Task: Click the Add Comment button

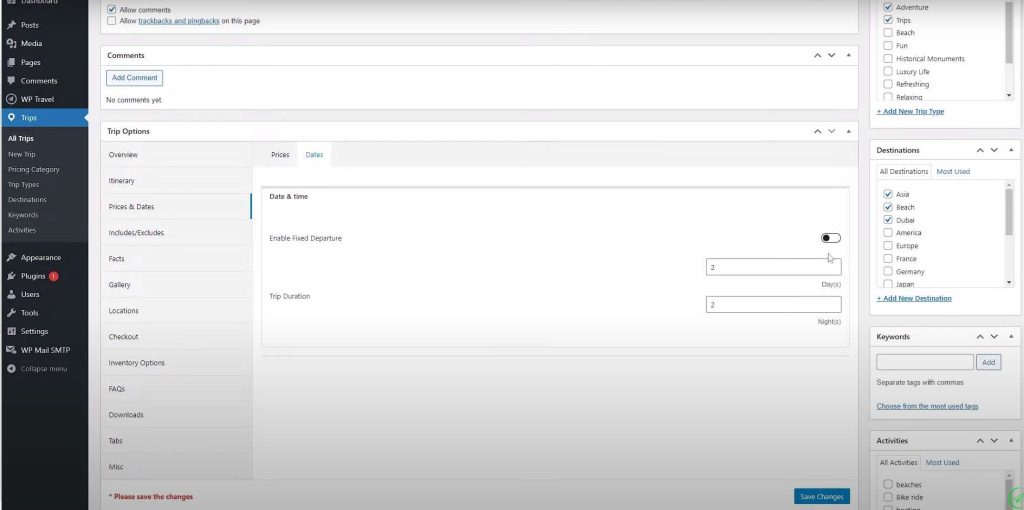Action: (135, 78)
